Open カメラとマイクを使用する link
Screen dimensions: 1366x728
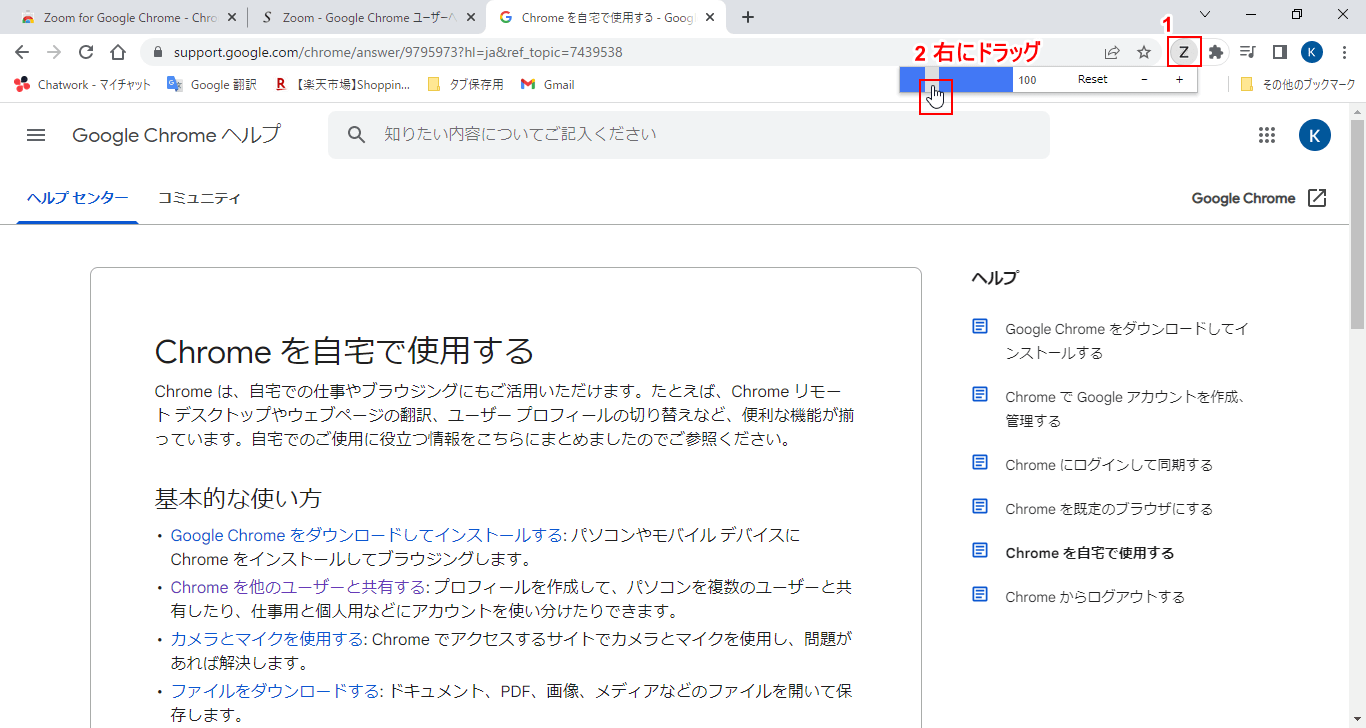tap(267, 639)
